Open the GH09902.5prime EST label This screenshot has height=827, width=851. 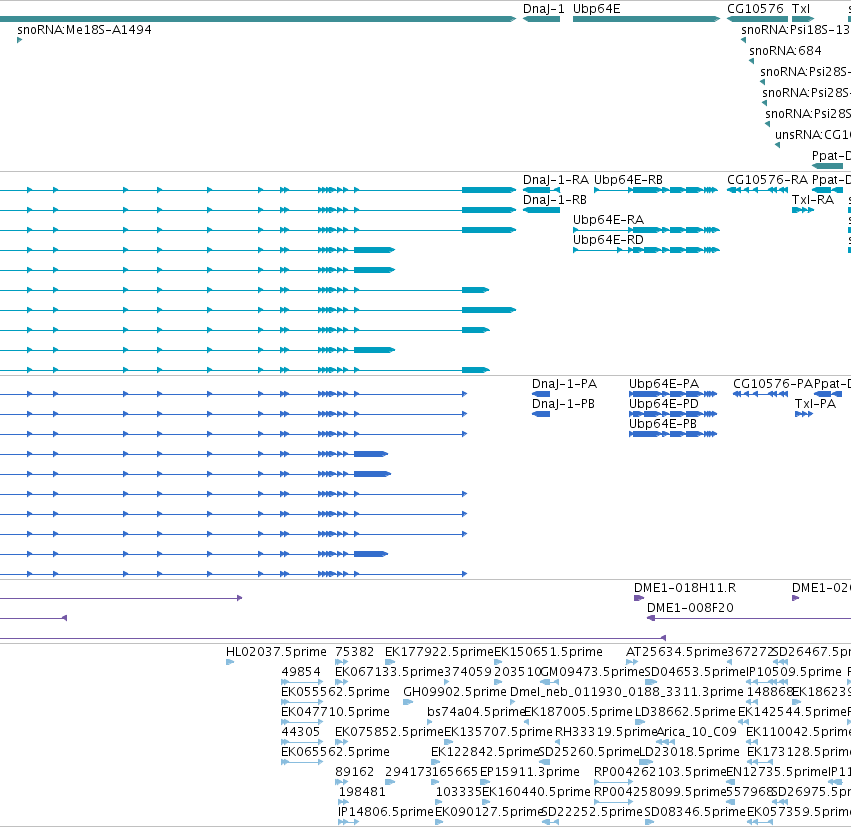click(455, 692)
